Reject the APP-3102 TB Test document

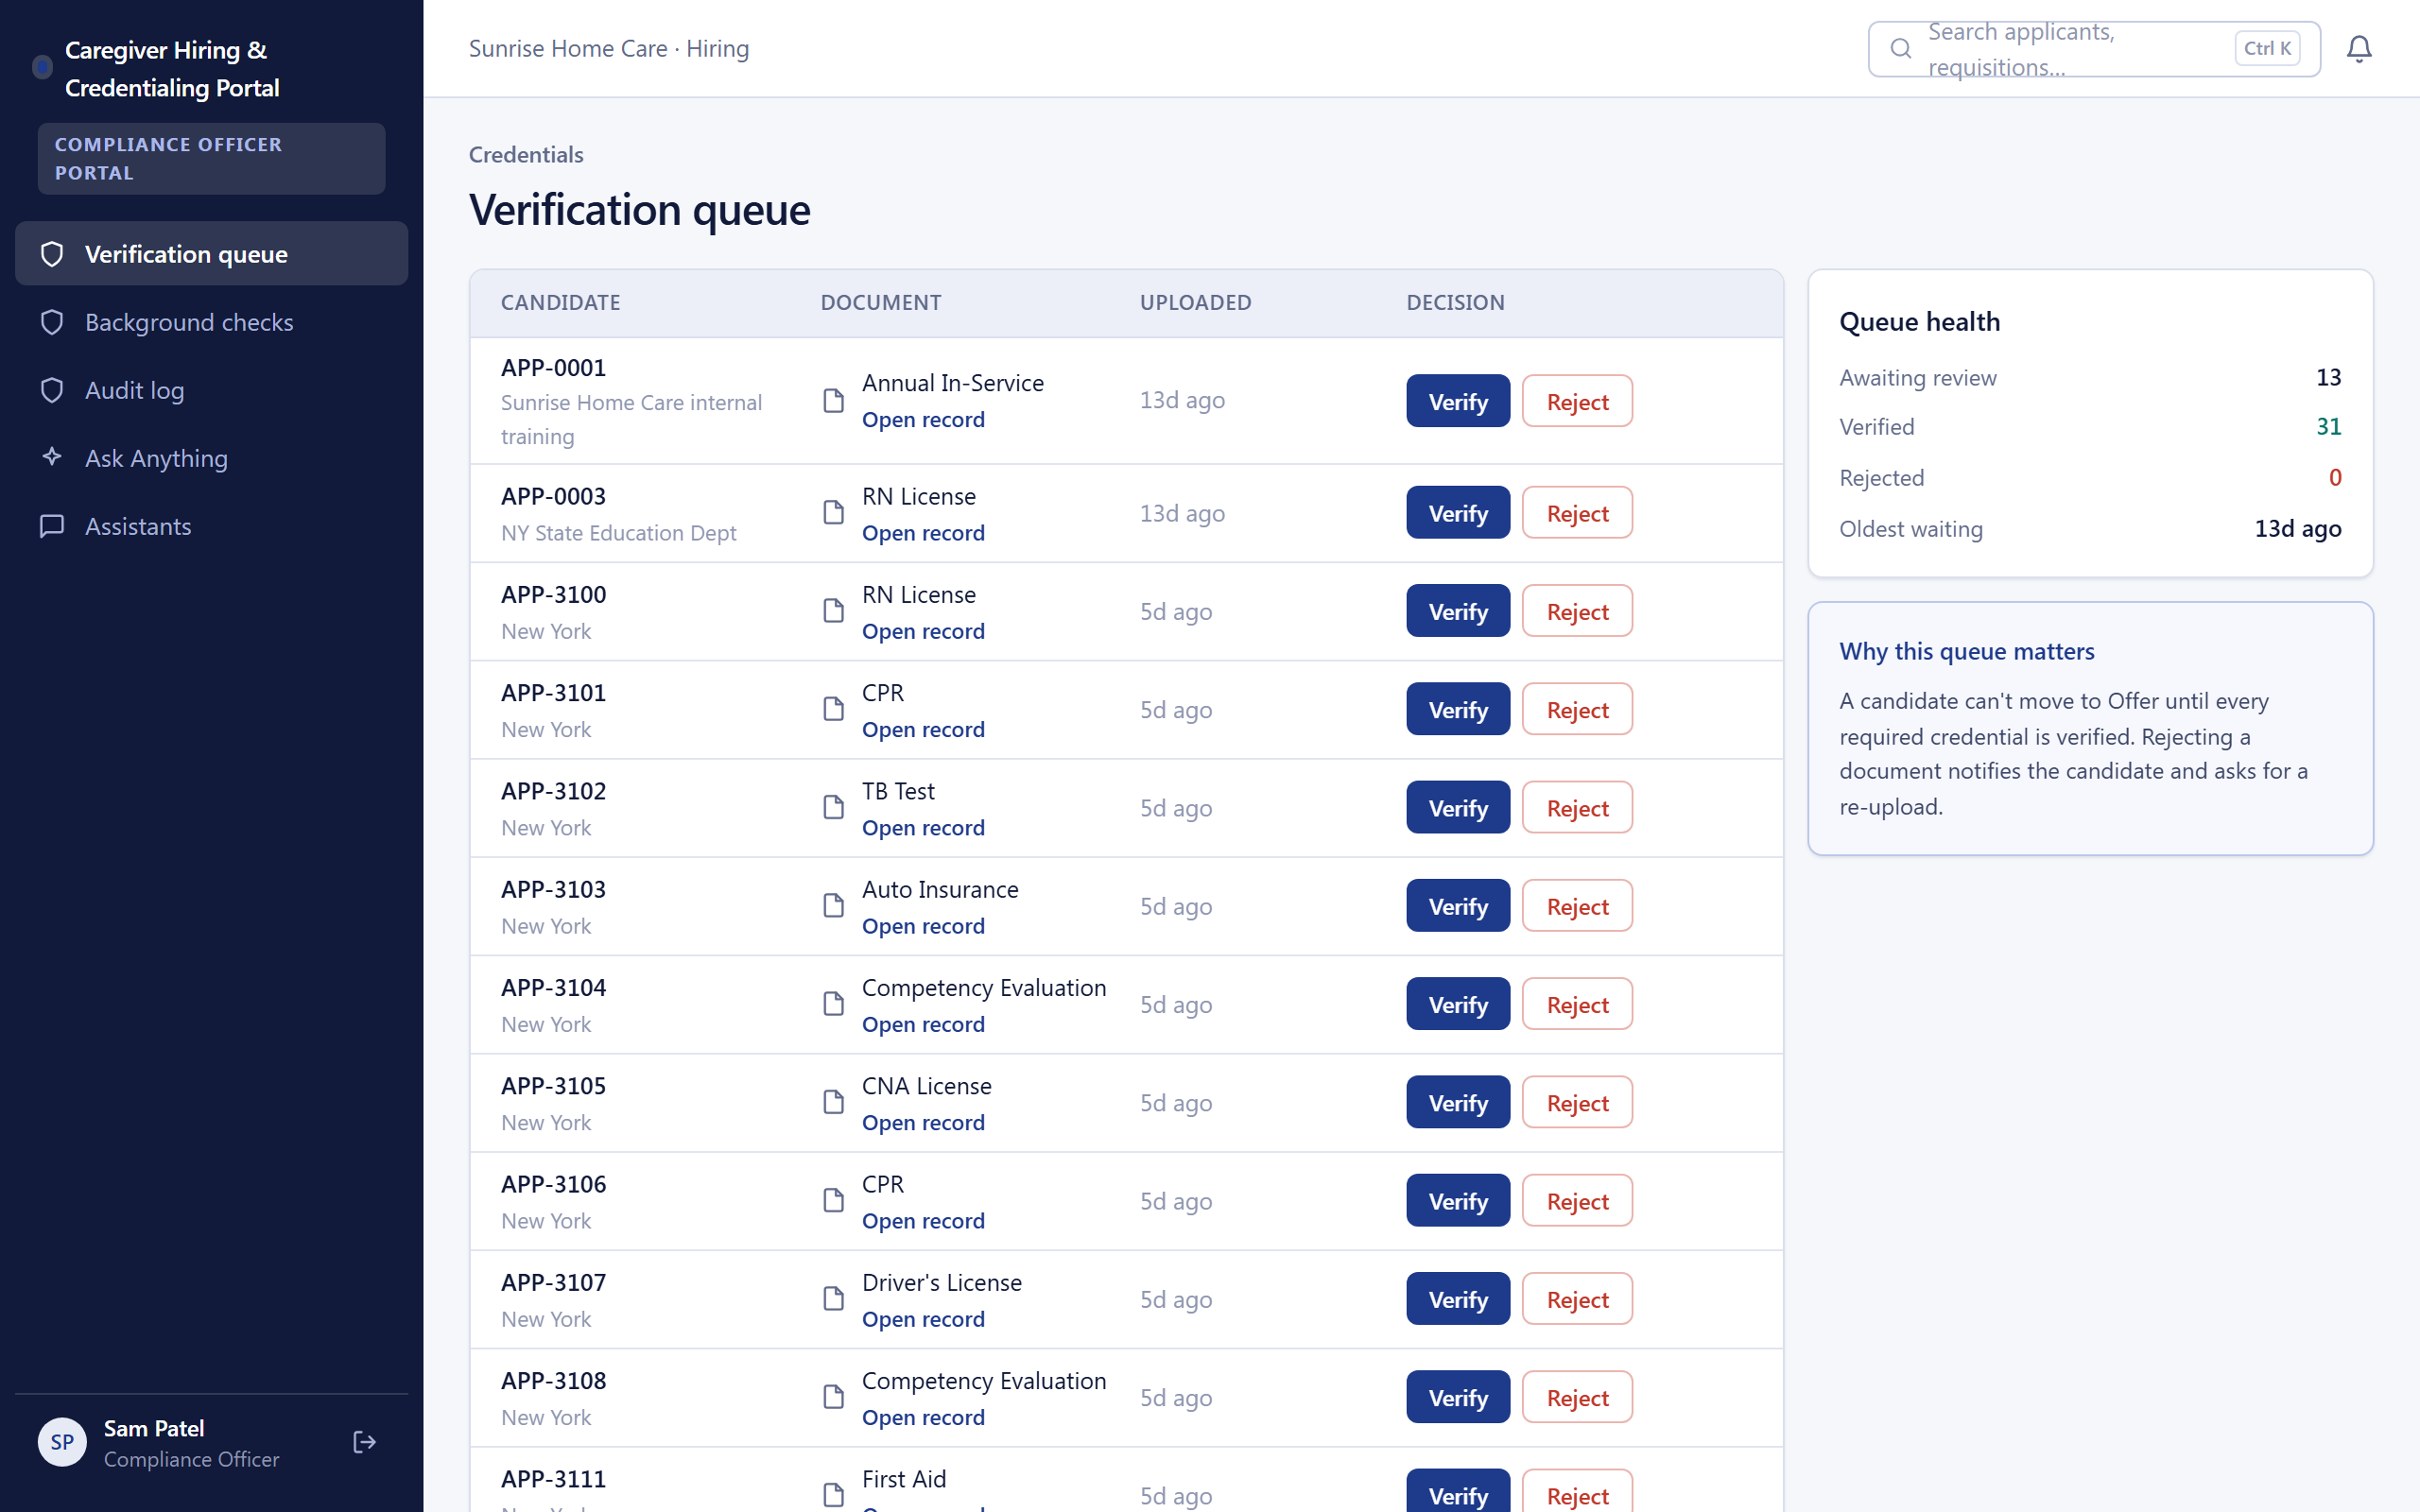[1577, 808]
